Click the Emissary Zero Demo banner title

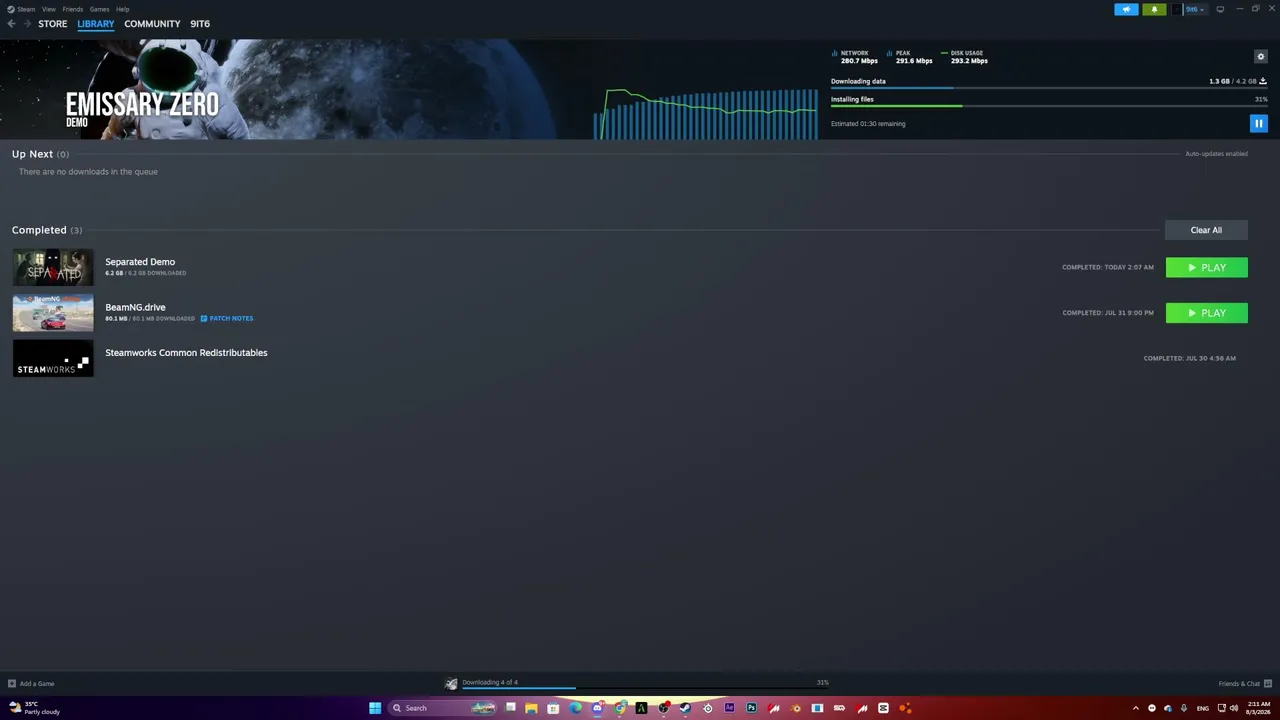pos(142,108)
